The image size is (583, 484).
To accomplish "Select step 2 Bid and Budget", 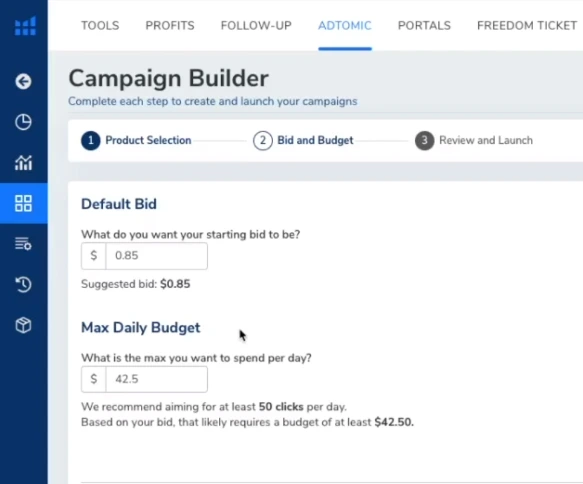I will click(x=303, y=141).
